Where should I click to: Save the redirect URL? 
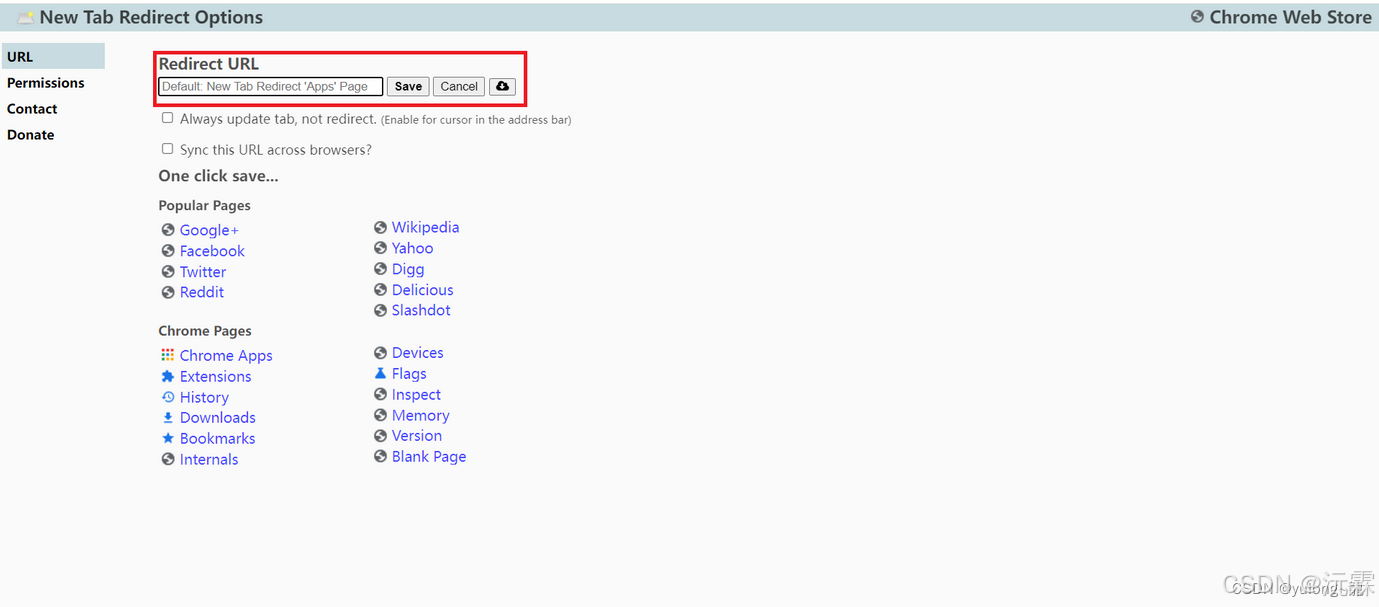tap(408, 86)
